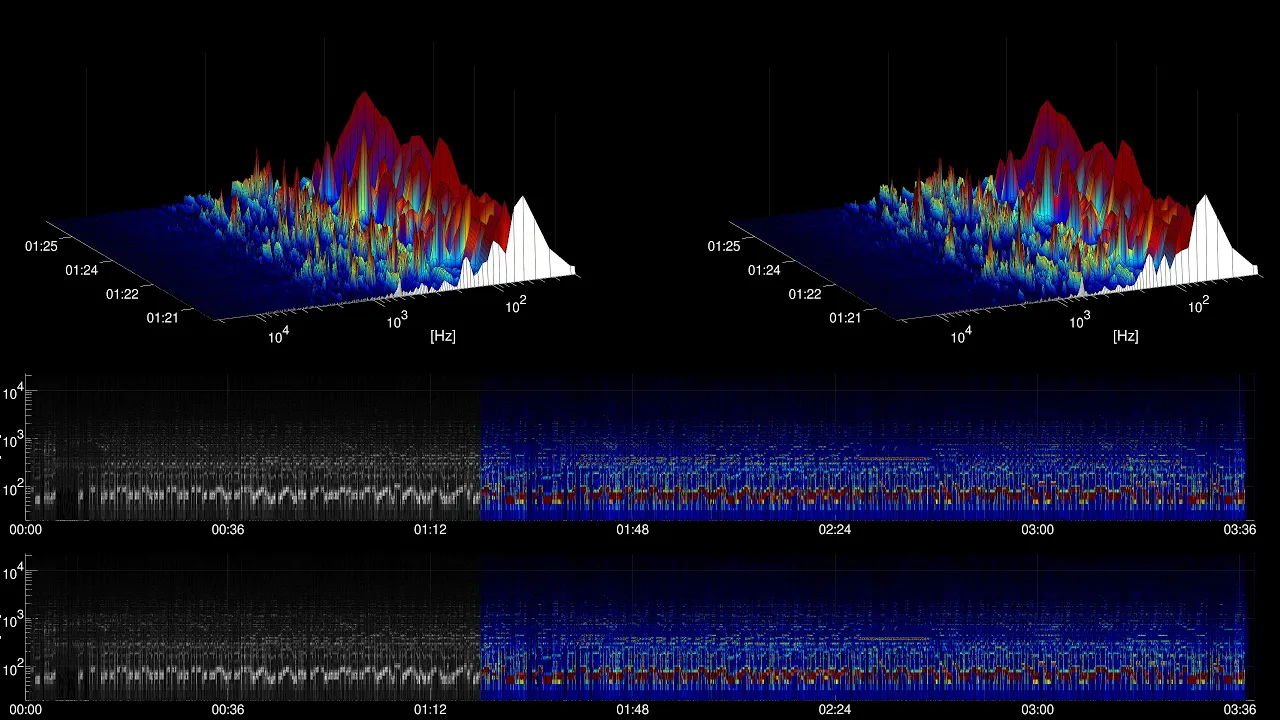Click the 01:21 time label on left 3D plot
Viewport: 1280px width, 720px height.
(163, 318)
